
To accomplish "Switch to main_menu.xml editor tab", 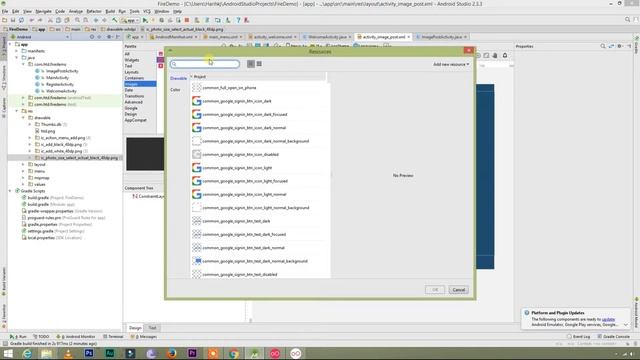I will tap(222, 37).
